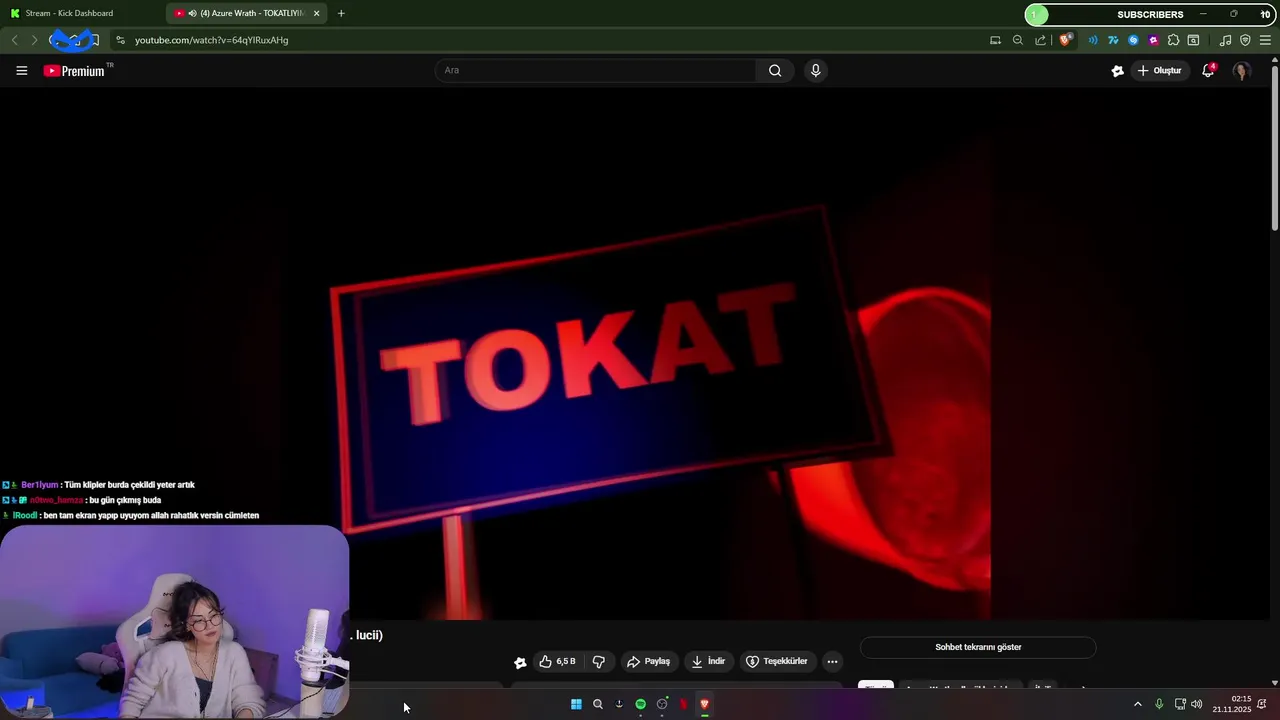The width and height of the screenshot is (1280, 720).
Task: Go to the YouTube Premium home logo
Action: coord(74,70)
